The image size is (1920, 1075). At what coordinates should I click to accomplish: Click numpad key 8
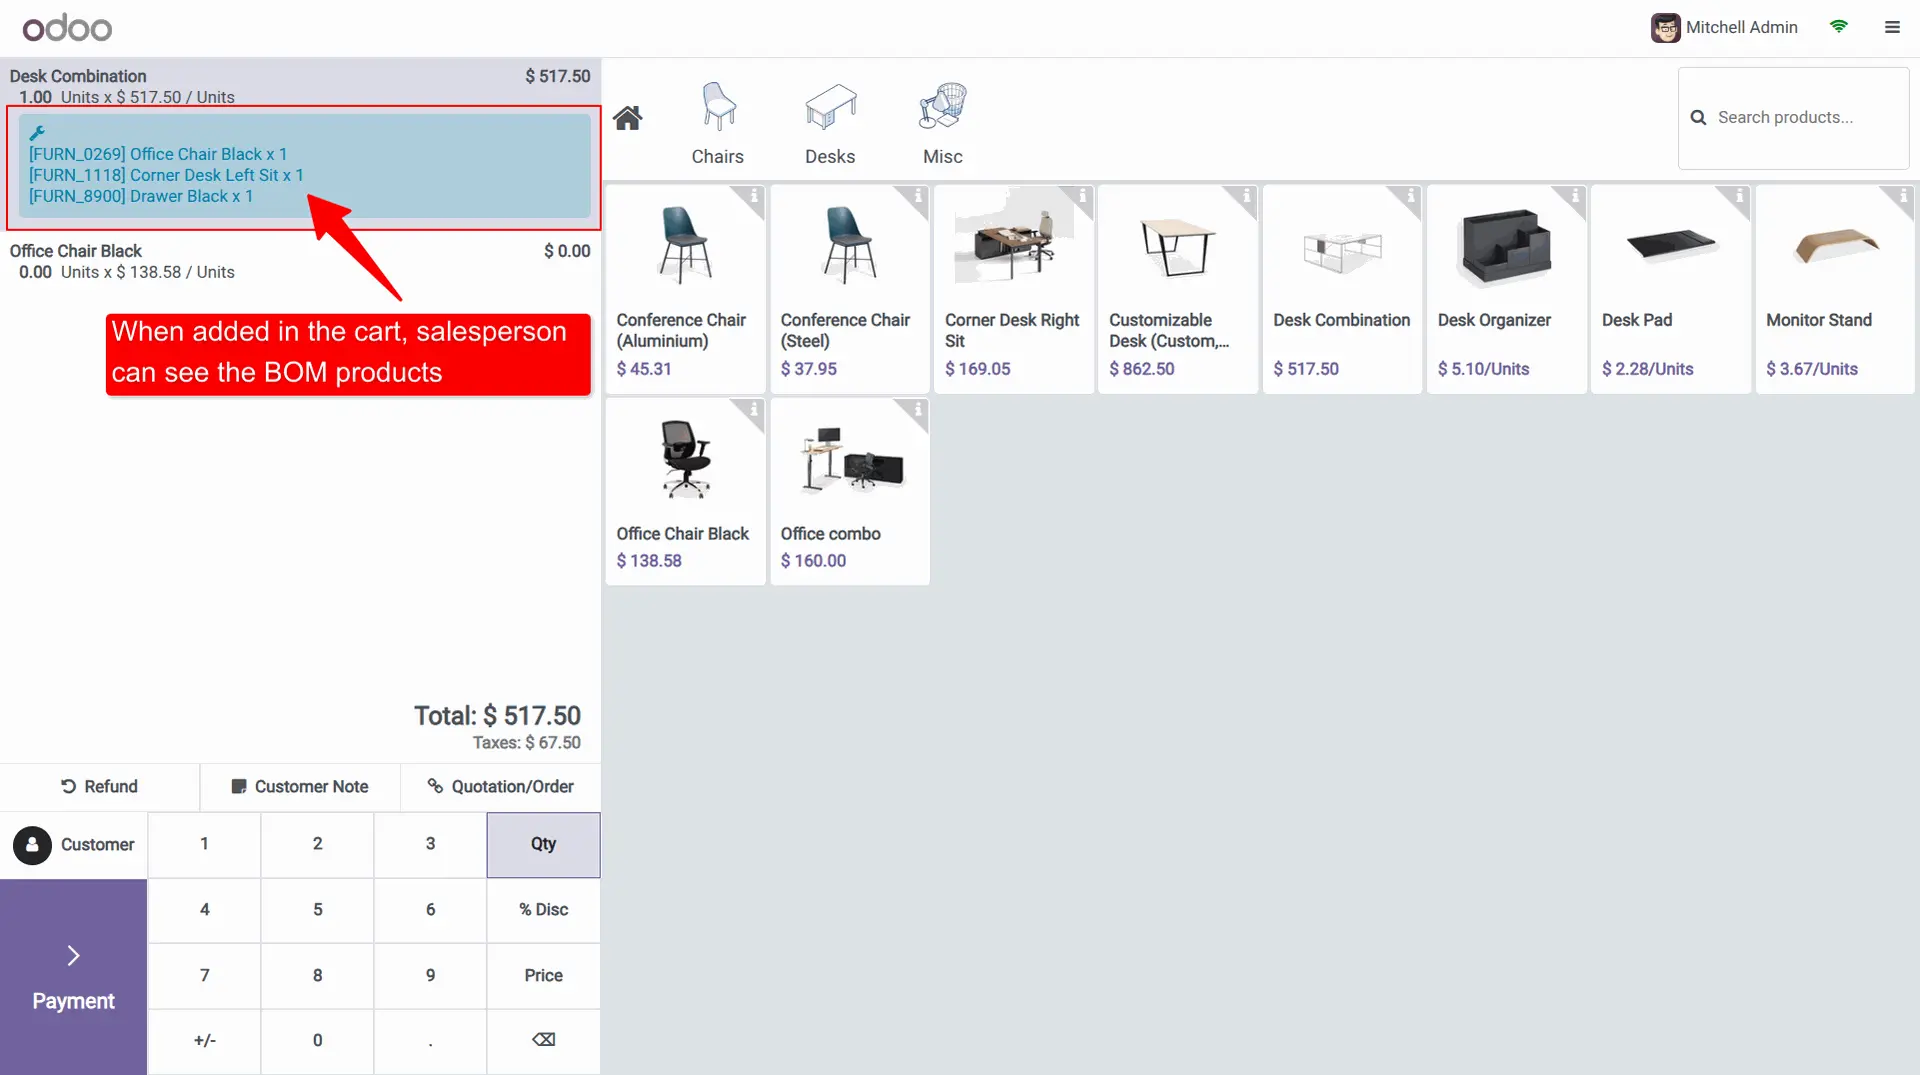coord(317,975)
